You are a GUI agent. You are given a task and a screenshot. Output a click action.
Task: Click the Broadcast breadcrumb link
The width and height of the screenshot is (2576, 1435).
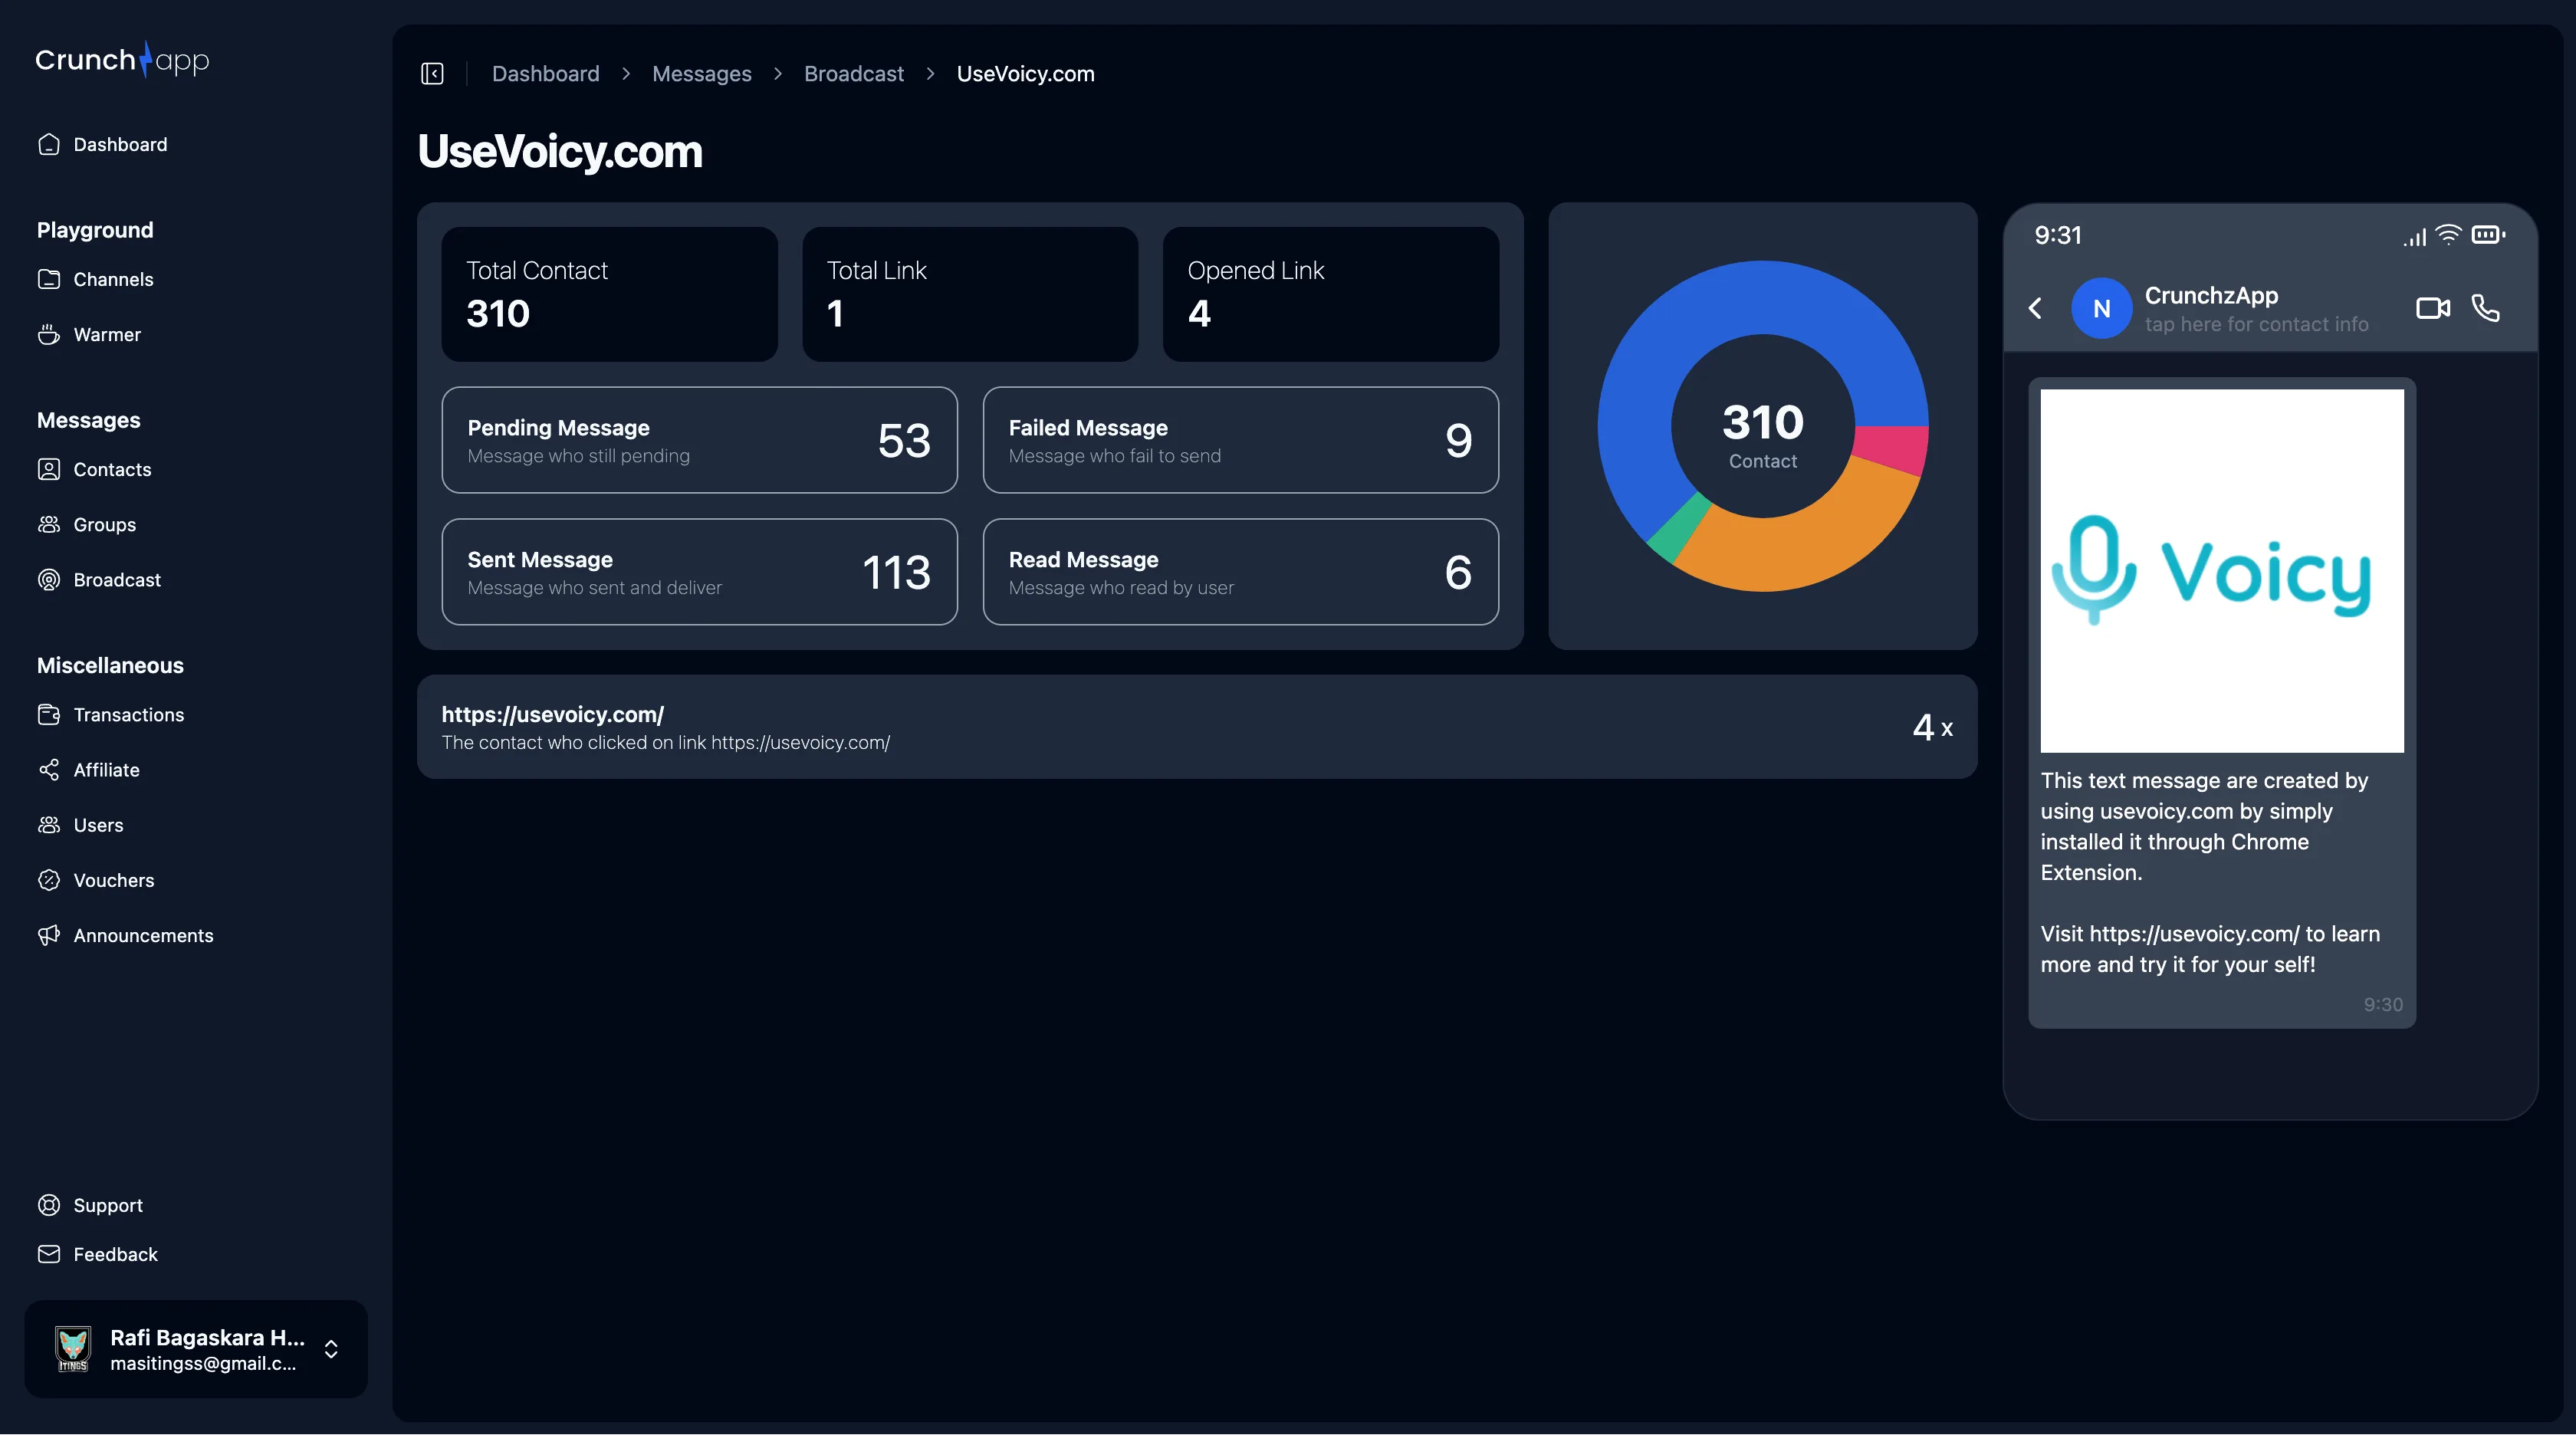click(853, 74)
